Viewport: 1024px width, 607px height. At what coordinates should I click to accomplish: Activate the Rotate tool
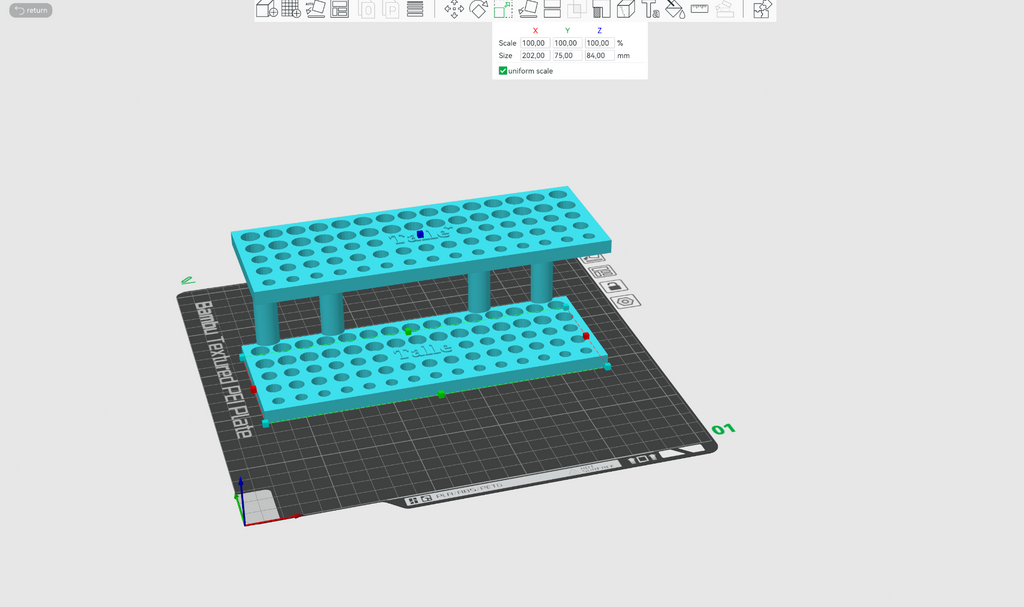(x=479, y=8)
